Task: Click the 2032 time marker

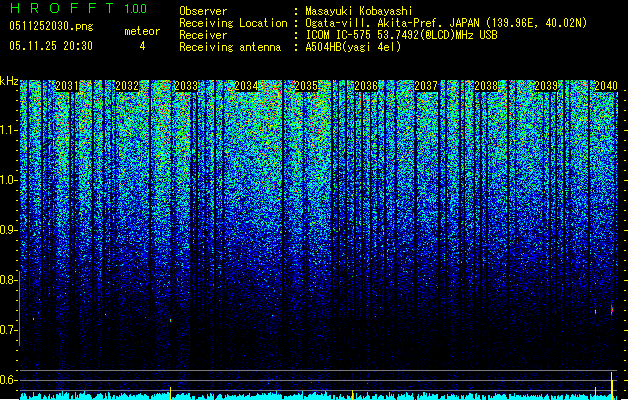Action: [x=127, y=86]
